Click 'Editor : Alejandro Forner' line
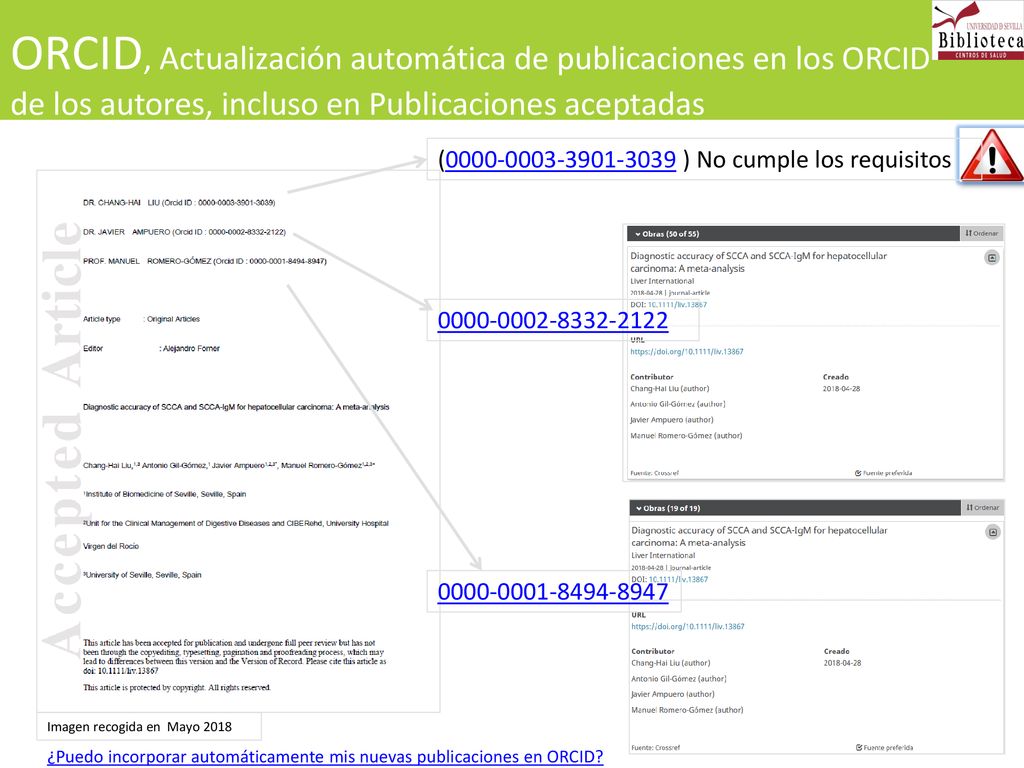This screenshot has width=1024, height=768. tap(151, 349)
